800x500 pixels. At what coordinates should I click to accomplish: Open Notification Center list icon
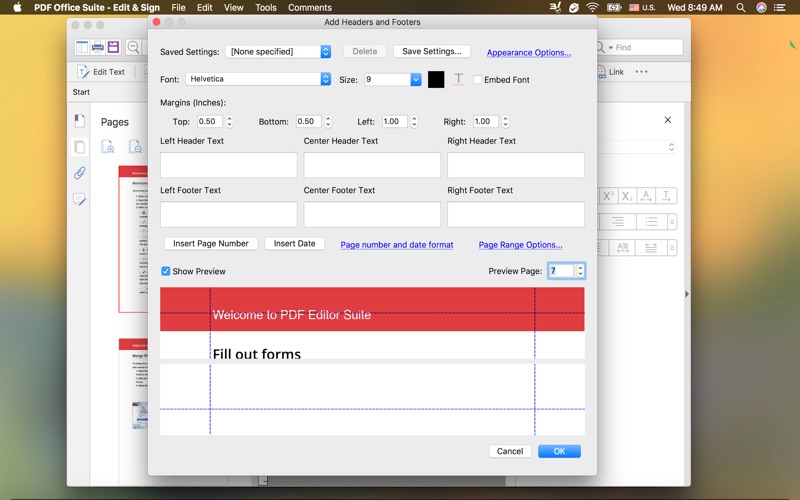(780, 7)
